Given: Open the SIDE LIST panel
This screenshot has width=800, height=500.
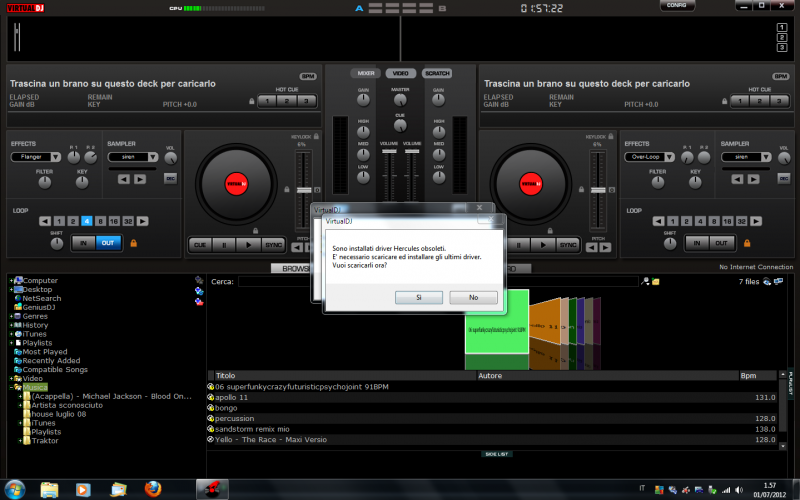Looking at the screenshot, I should [x=496, y=454].
